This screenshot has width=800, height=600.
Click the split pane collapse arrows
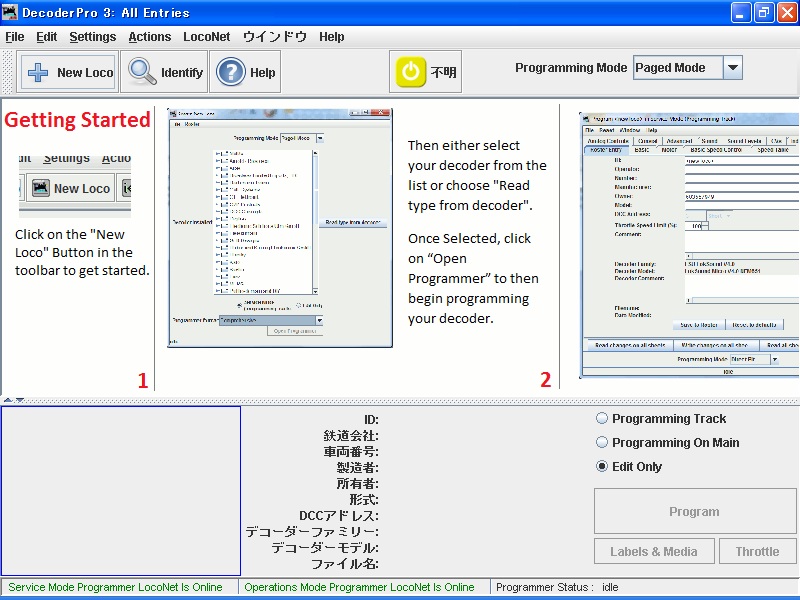click(x=14, y=401)
